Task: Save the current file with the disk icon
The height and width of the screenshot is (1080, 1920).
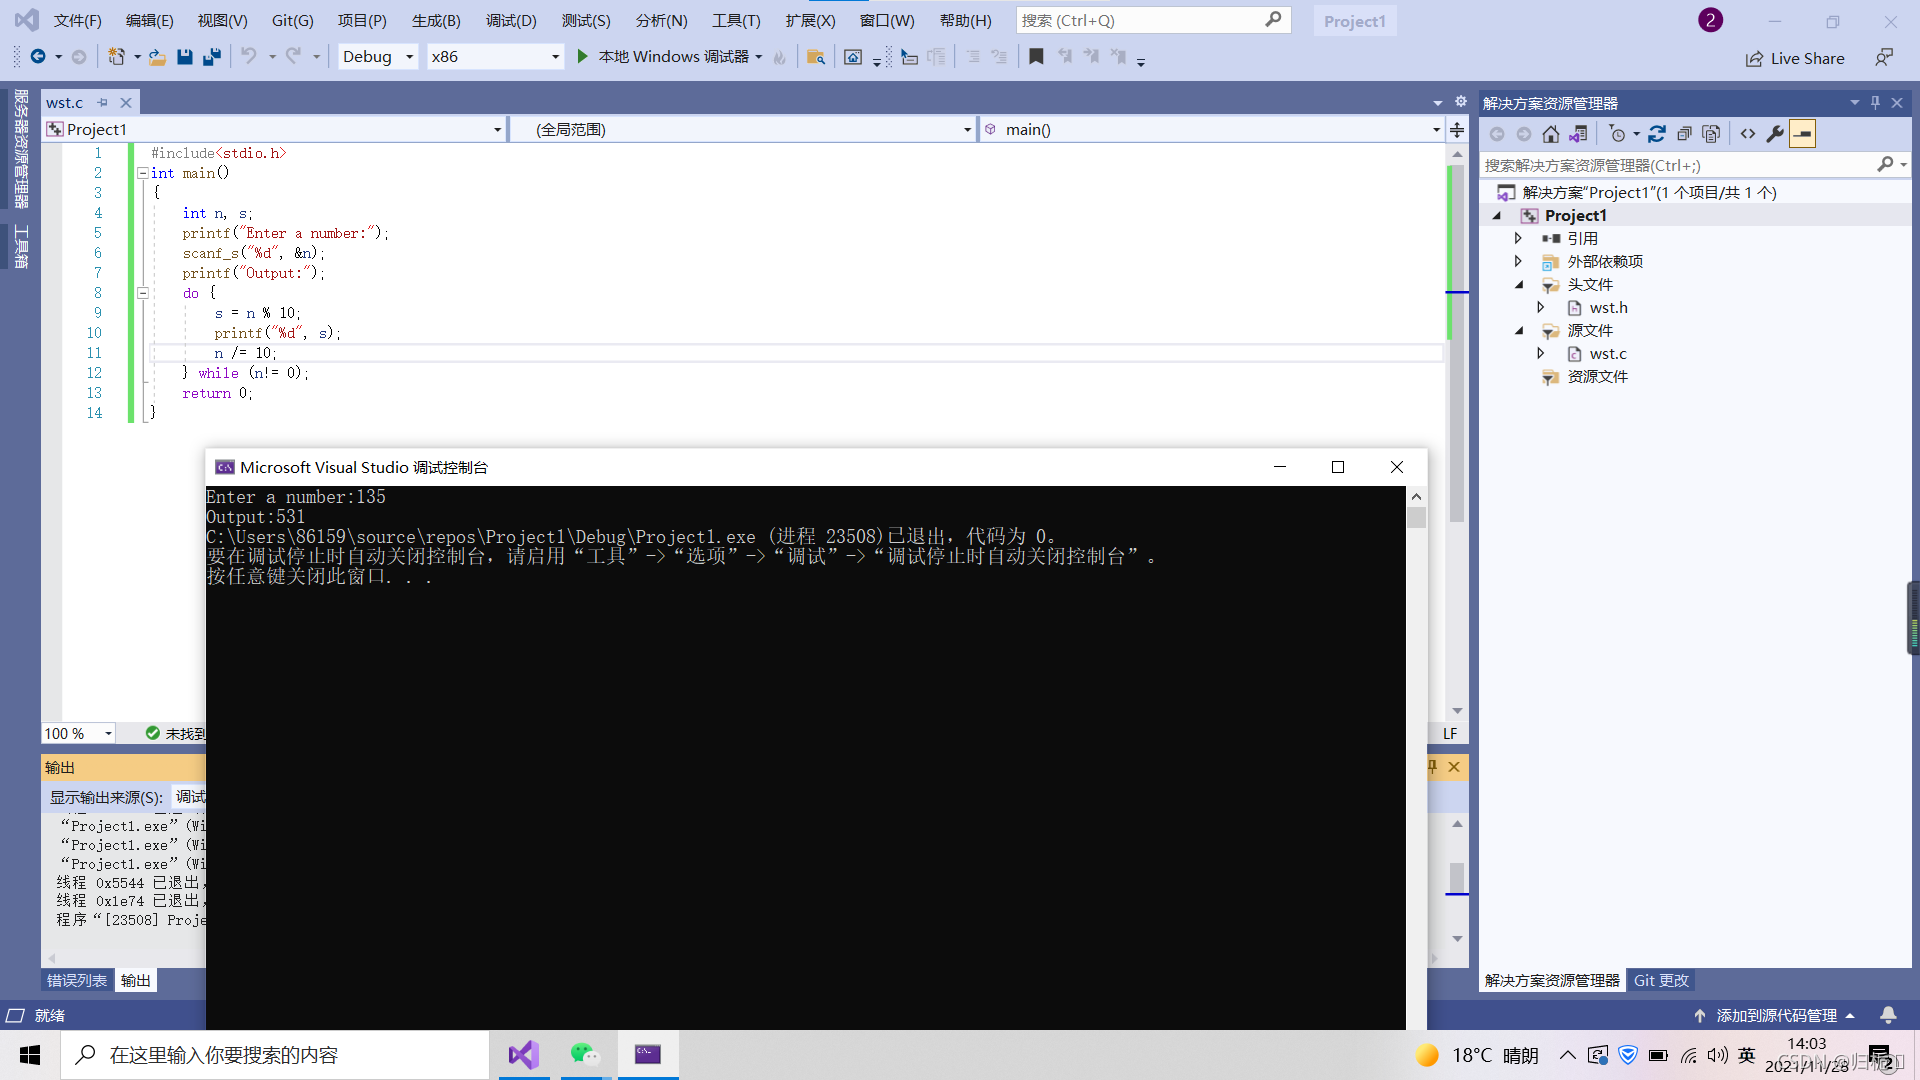Action: 185,57
